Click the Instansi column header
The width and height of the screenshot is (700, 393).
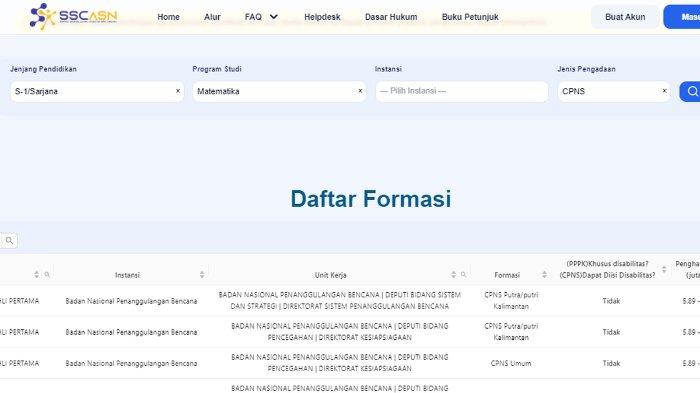click(x=127, y=275)
